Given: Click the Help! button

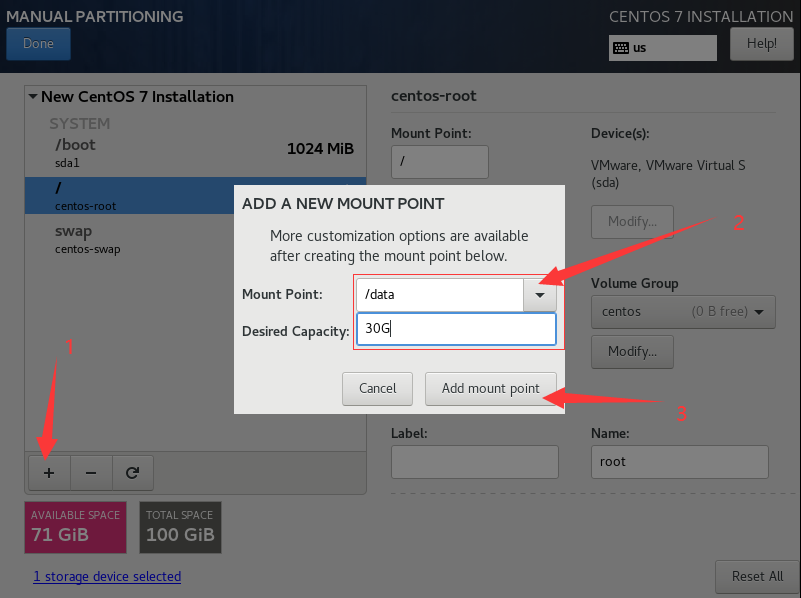Looking at the screenshot, I should point(761,43).
